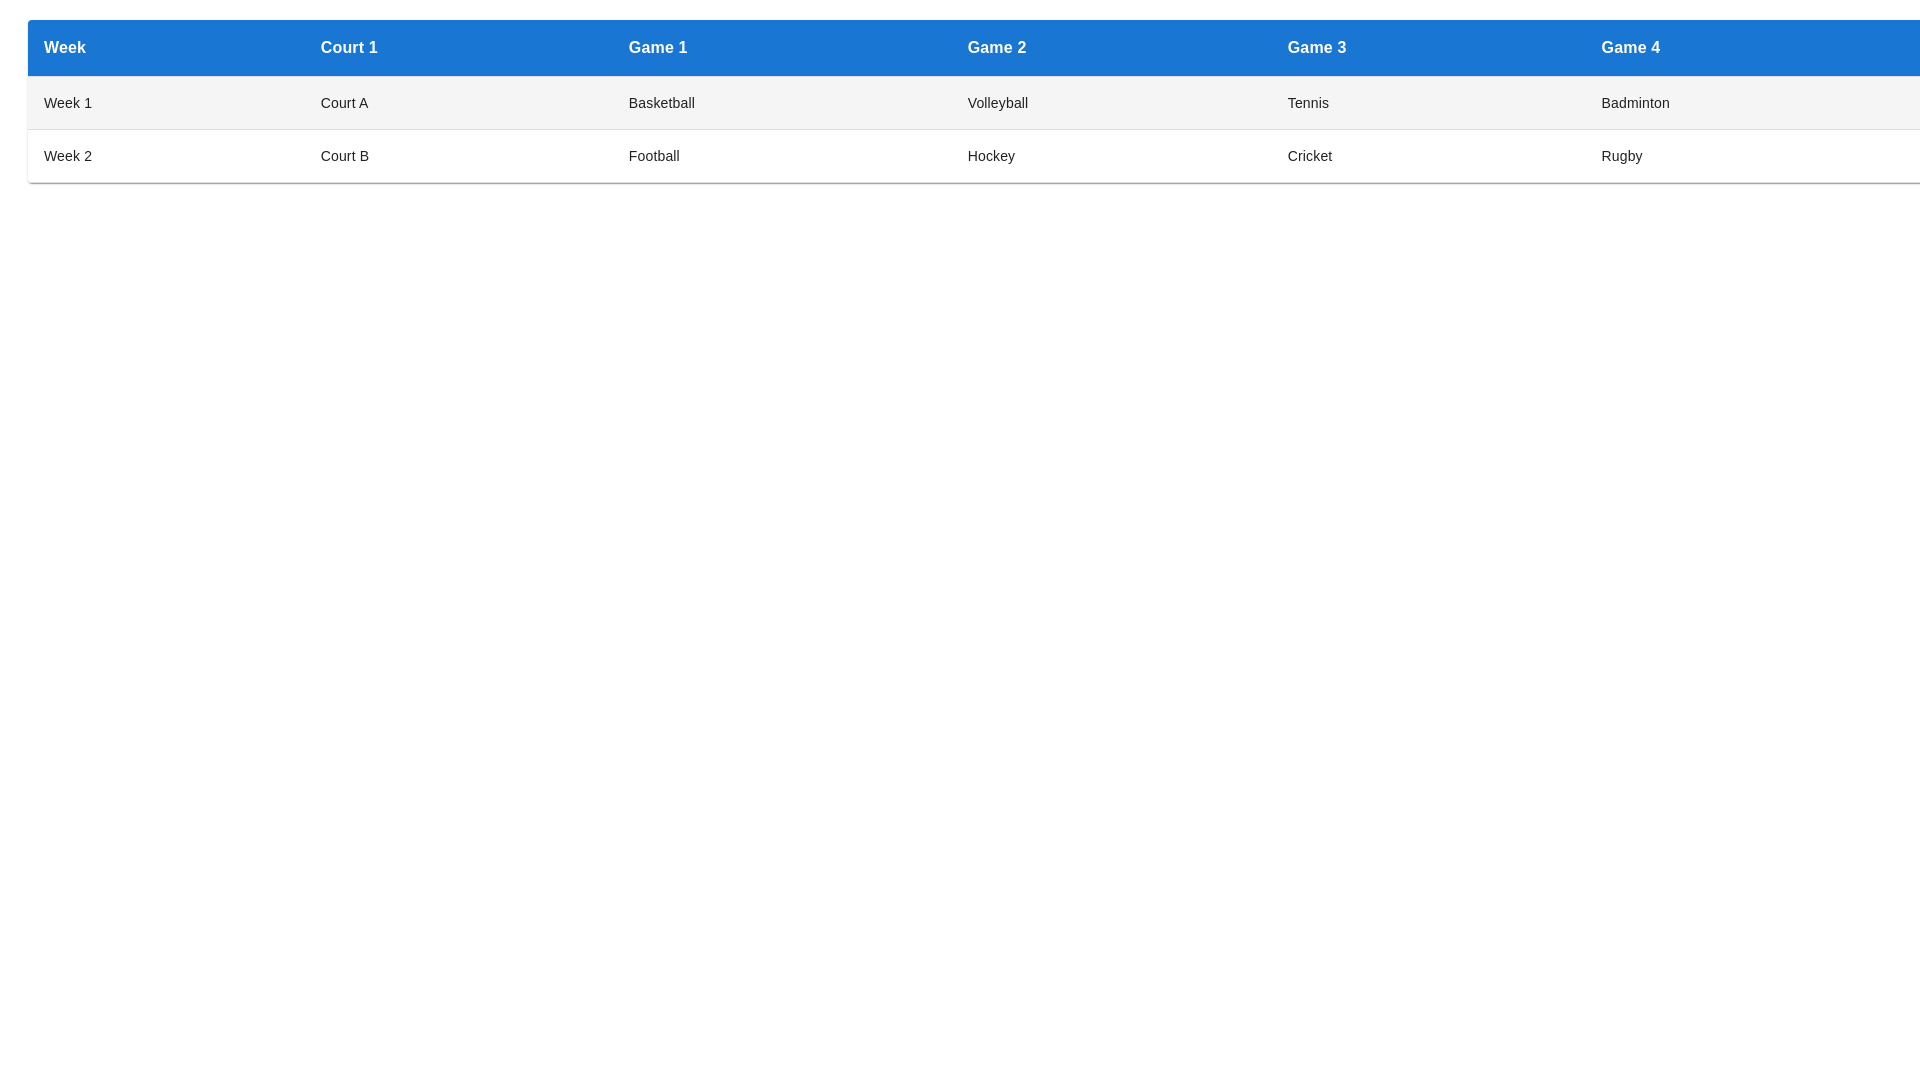Select Cricket in Week 2 row
The image size is (1920, 1080).
1309,156
